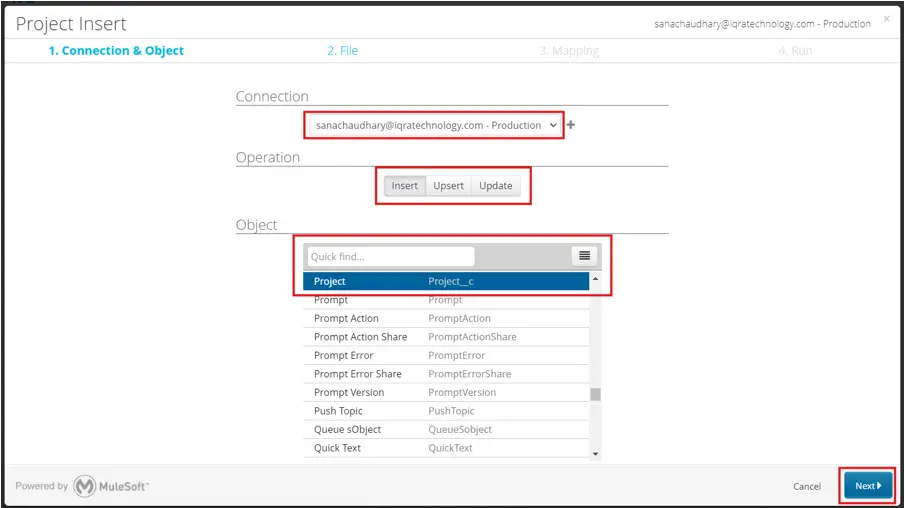Open the object list view options icon
Image resolution: width=905 pixels, height=508 pixels.
click(x=584, y=256)
